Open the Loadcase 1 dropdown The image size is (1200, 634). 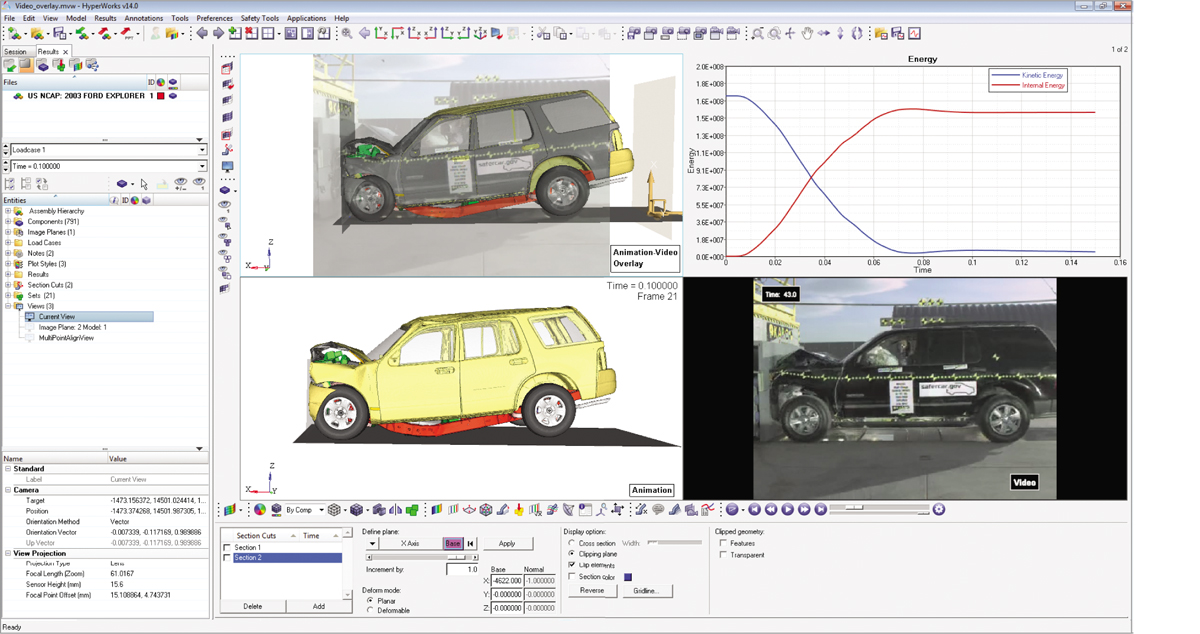pyautogui.click(x=202, y=150)
